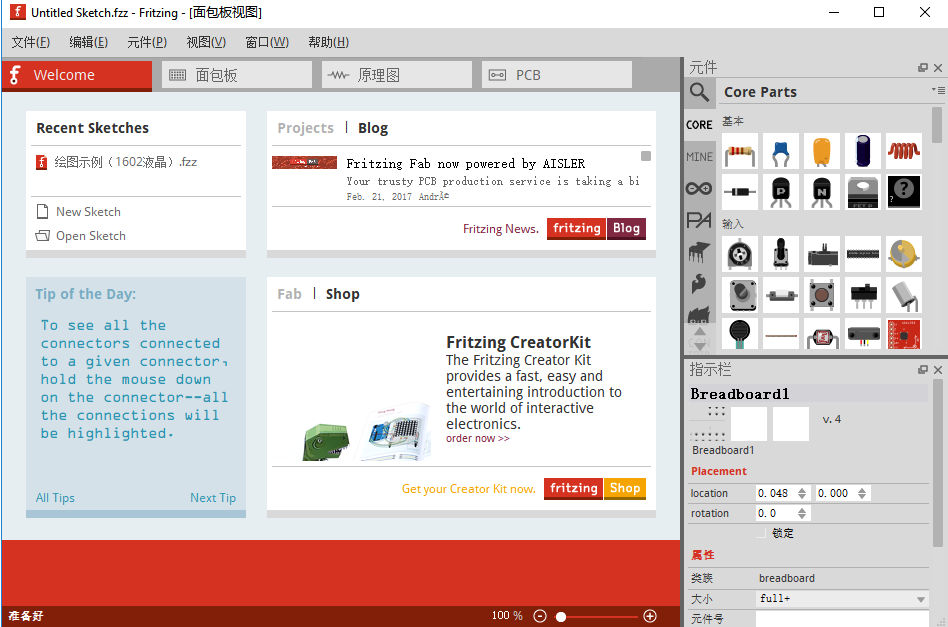The image size is (948, 627).
Task: Select the PNP transistor part
Action: tap(781, 192)
